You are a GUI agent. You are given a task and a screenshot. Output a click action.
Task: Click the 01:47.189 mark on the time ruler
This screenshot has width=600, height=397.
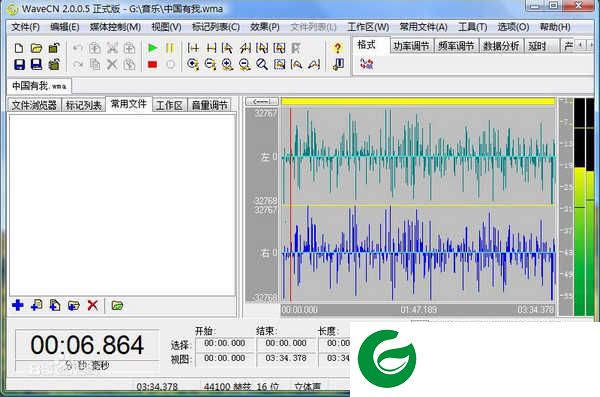point(419,309)
